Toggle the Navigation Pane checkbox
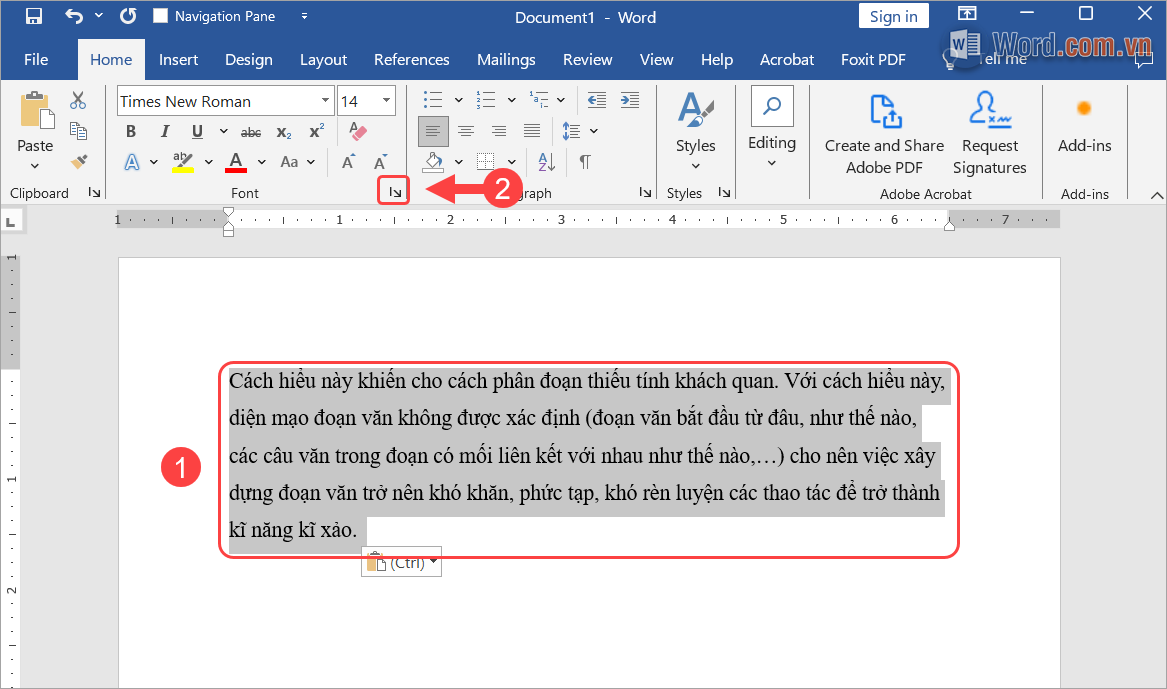 [x=160, y=16]
